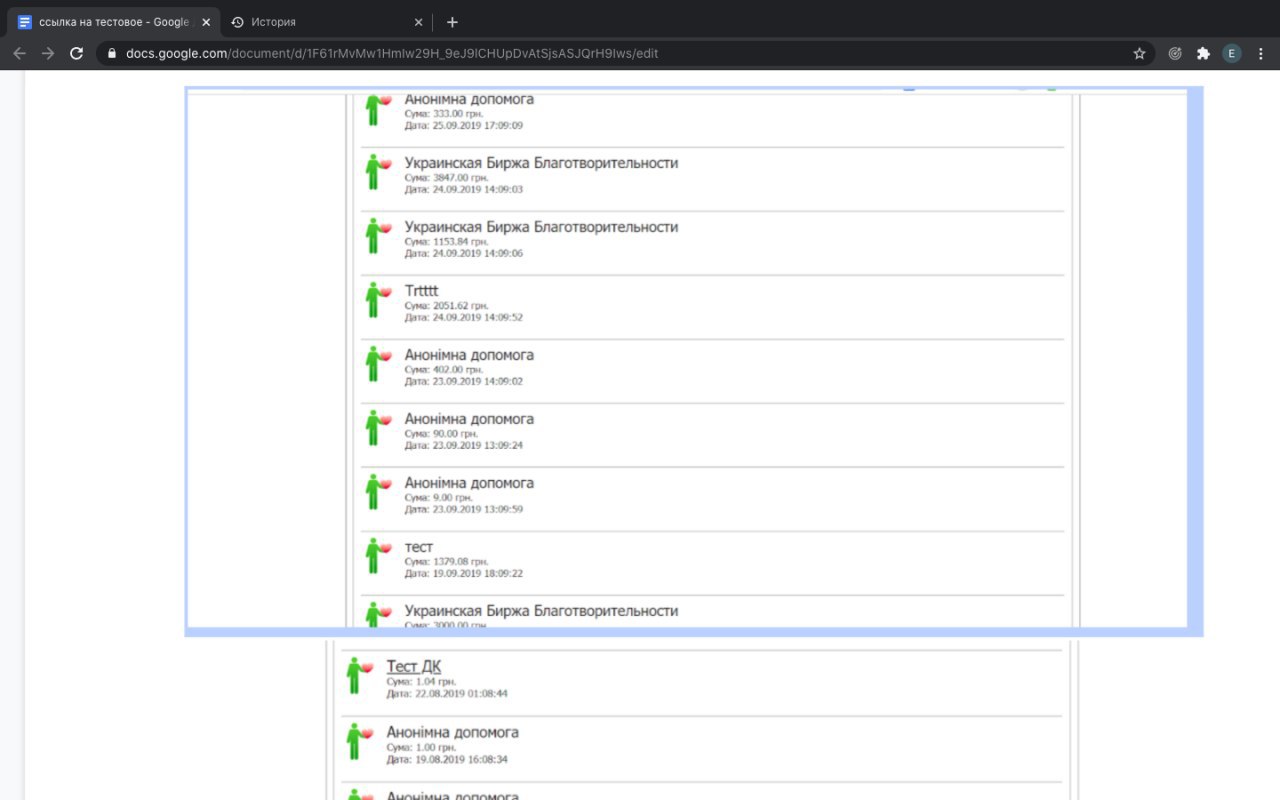
Task: Click the date '24.09.2019 14:09:52'
Action: tap(478, 318)
